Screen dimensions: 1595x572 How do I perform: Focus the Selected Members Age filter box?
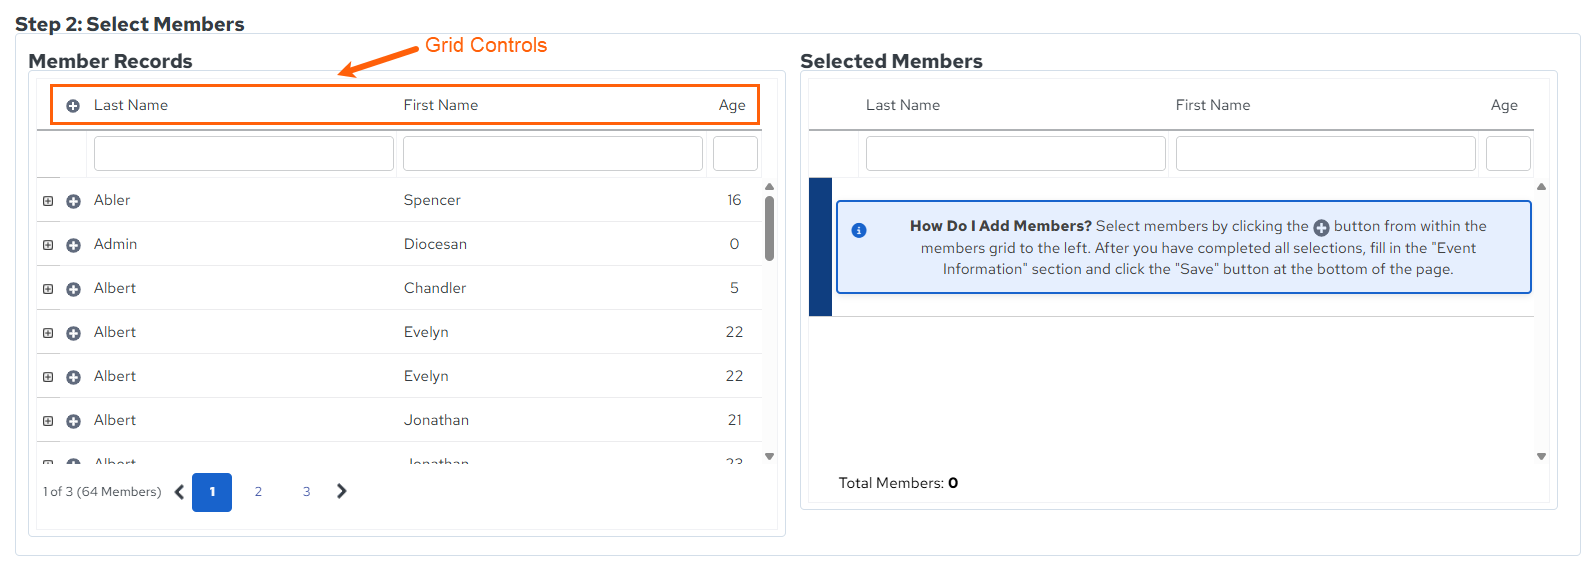pyautogui.click(x=1508, y=154)
